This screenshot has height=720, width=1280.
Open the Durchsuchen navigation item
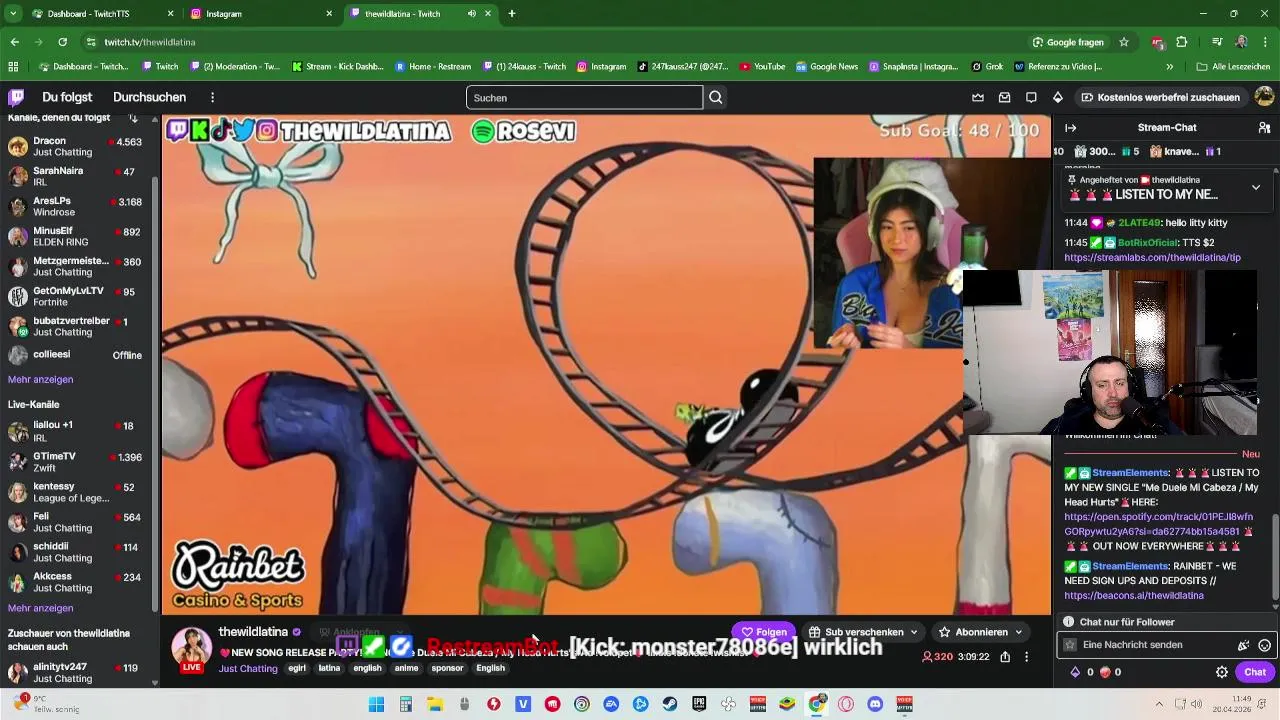(149, 97)
